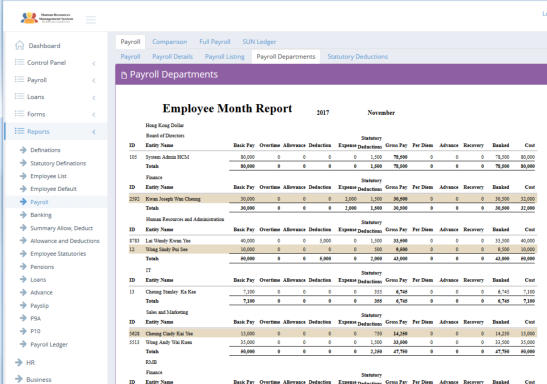547x384 pixels.
Task: Click the HRMS people logo icon
Action: coord(29,18)
